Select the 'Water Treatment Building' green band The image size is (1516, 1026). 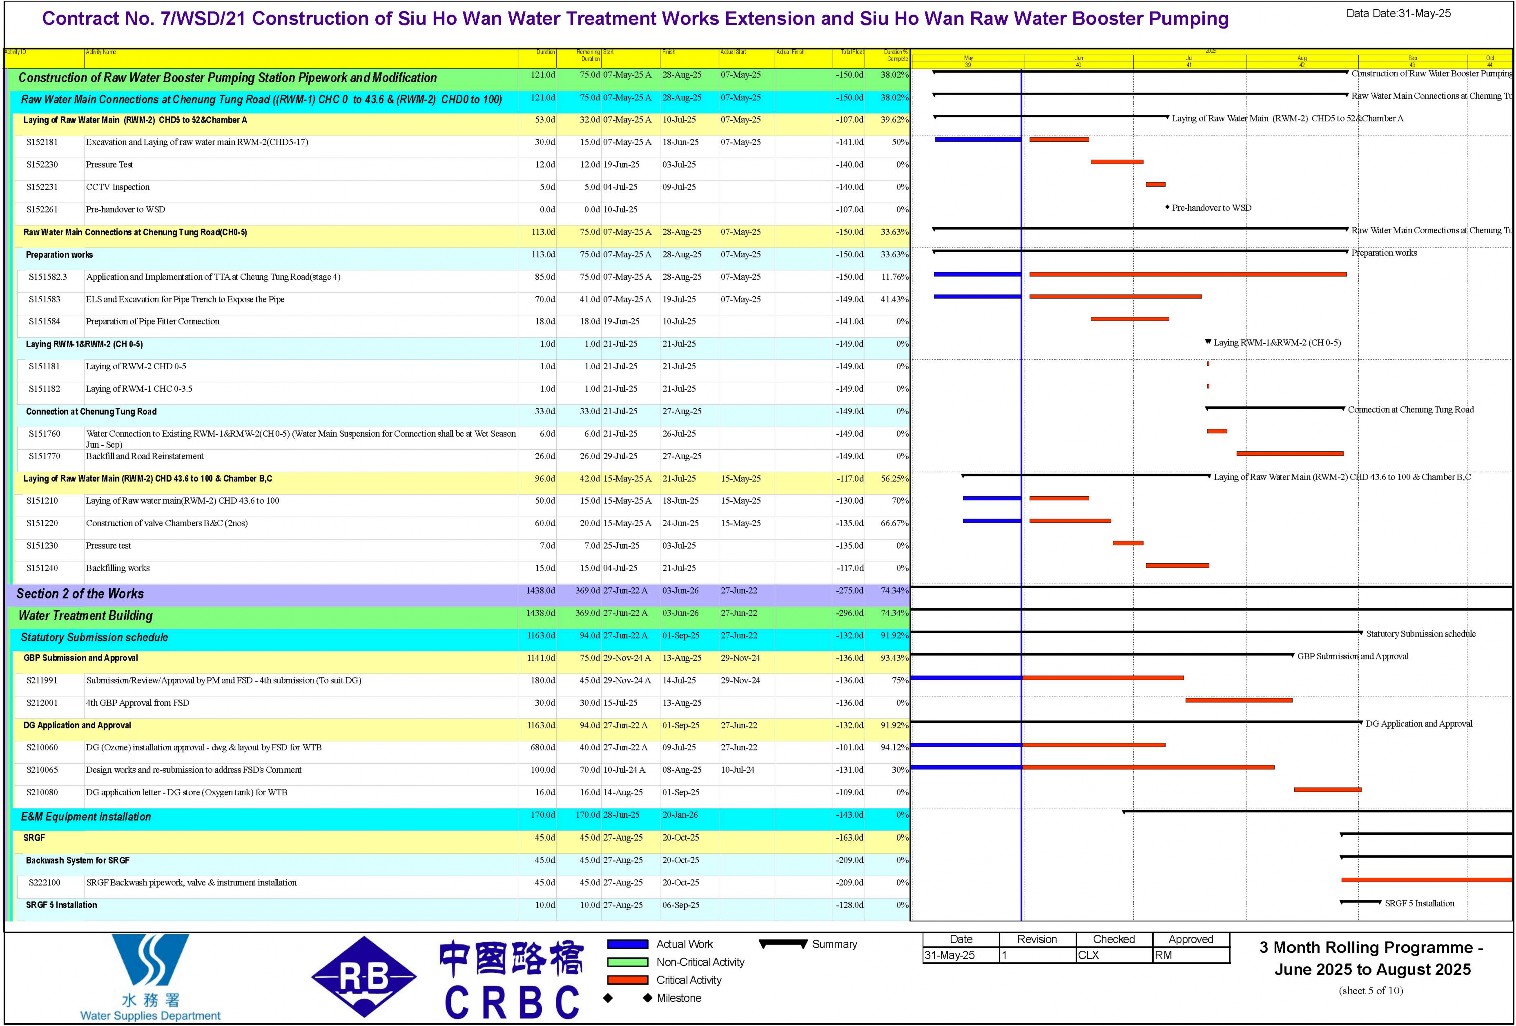click(x=460, y=616)
